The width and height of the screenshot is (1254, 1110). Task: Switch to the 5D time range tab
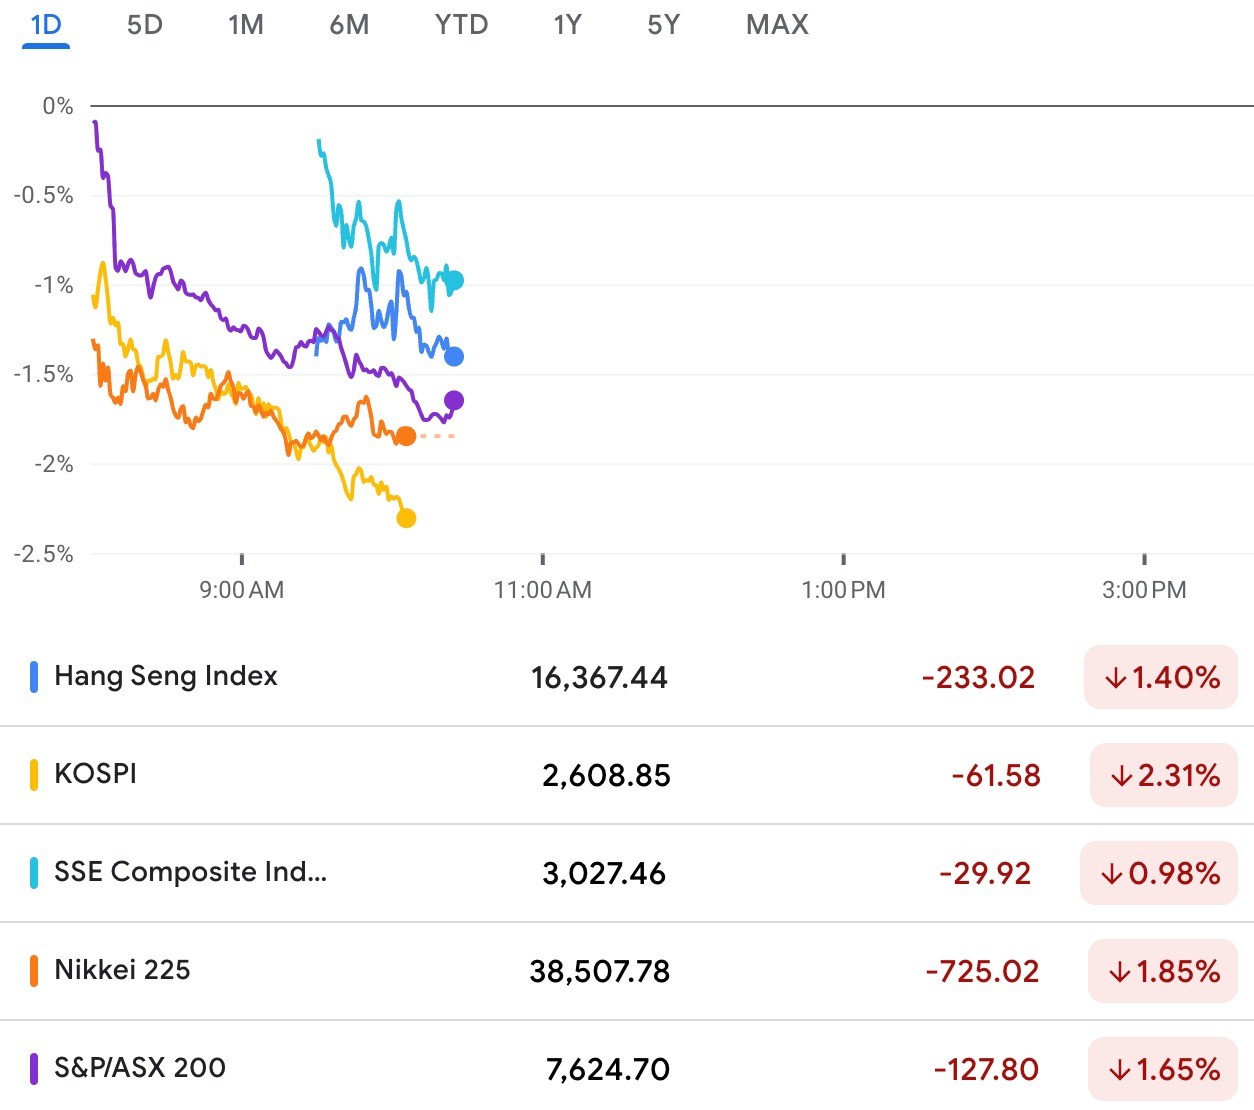(x=145, y=25)
